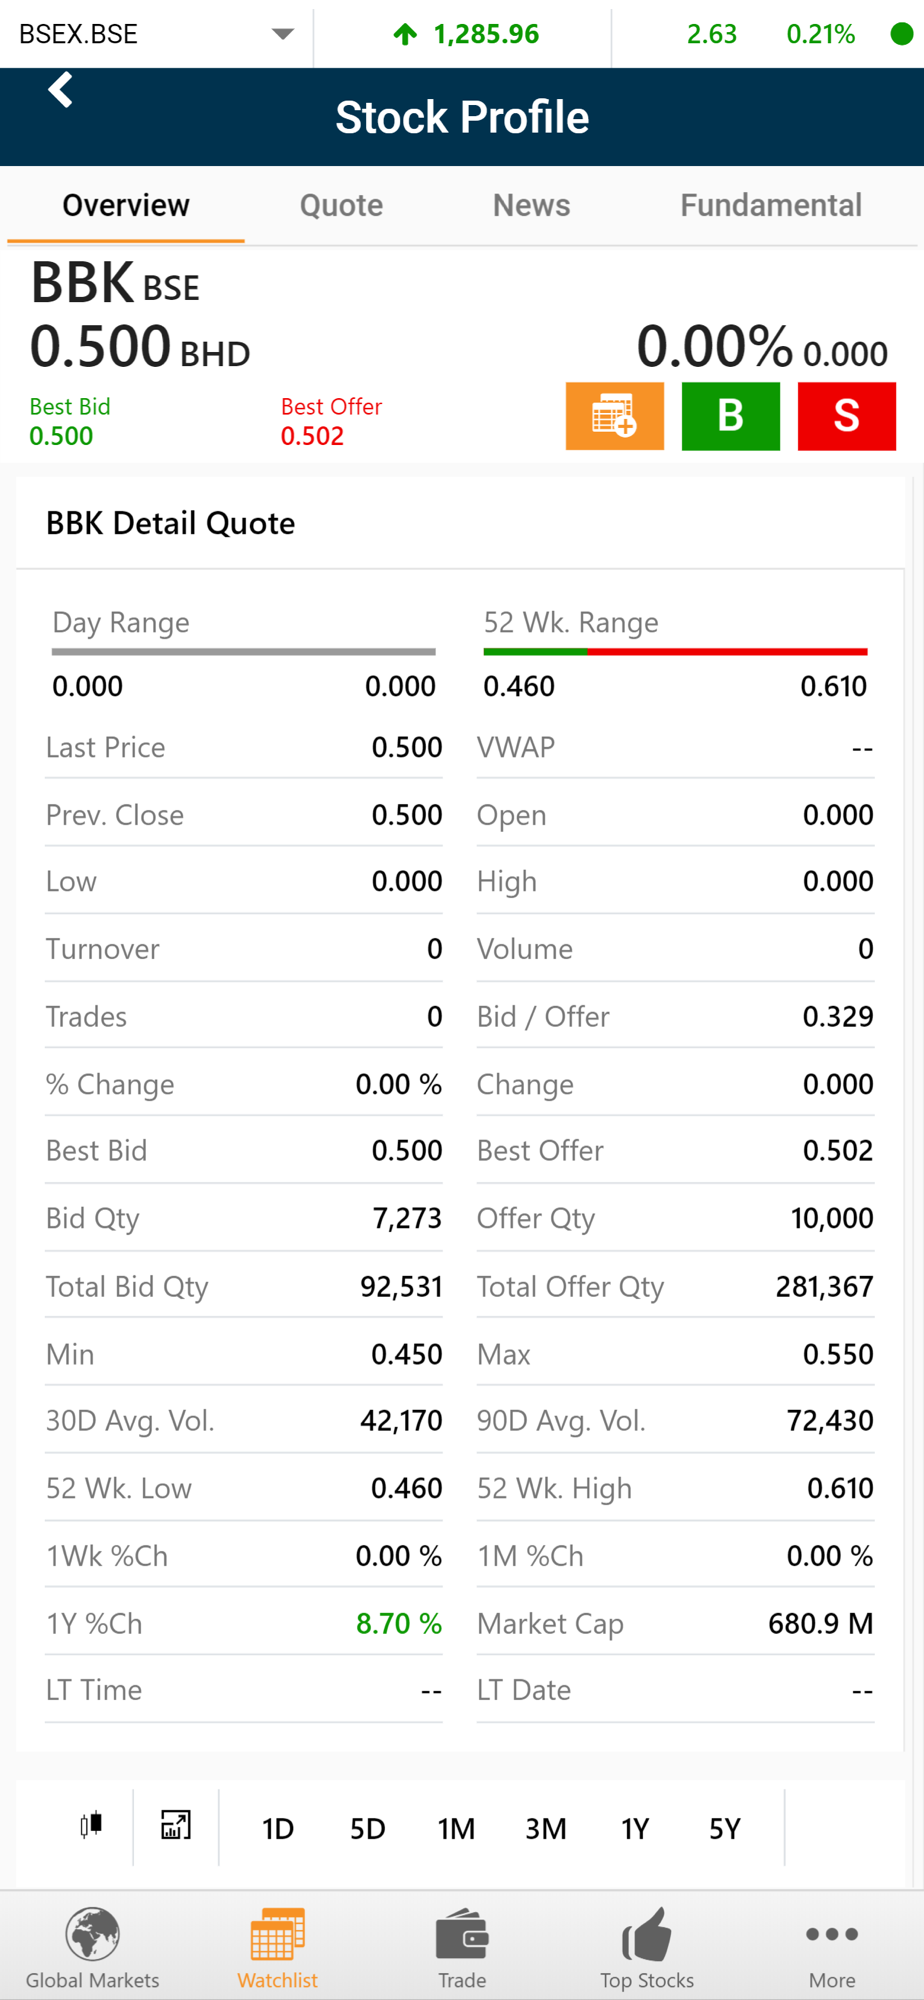Show the 1Y chart period

point(635,1829)
